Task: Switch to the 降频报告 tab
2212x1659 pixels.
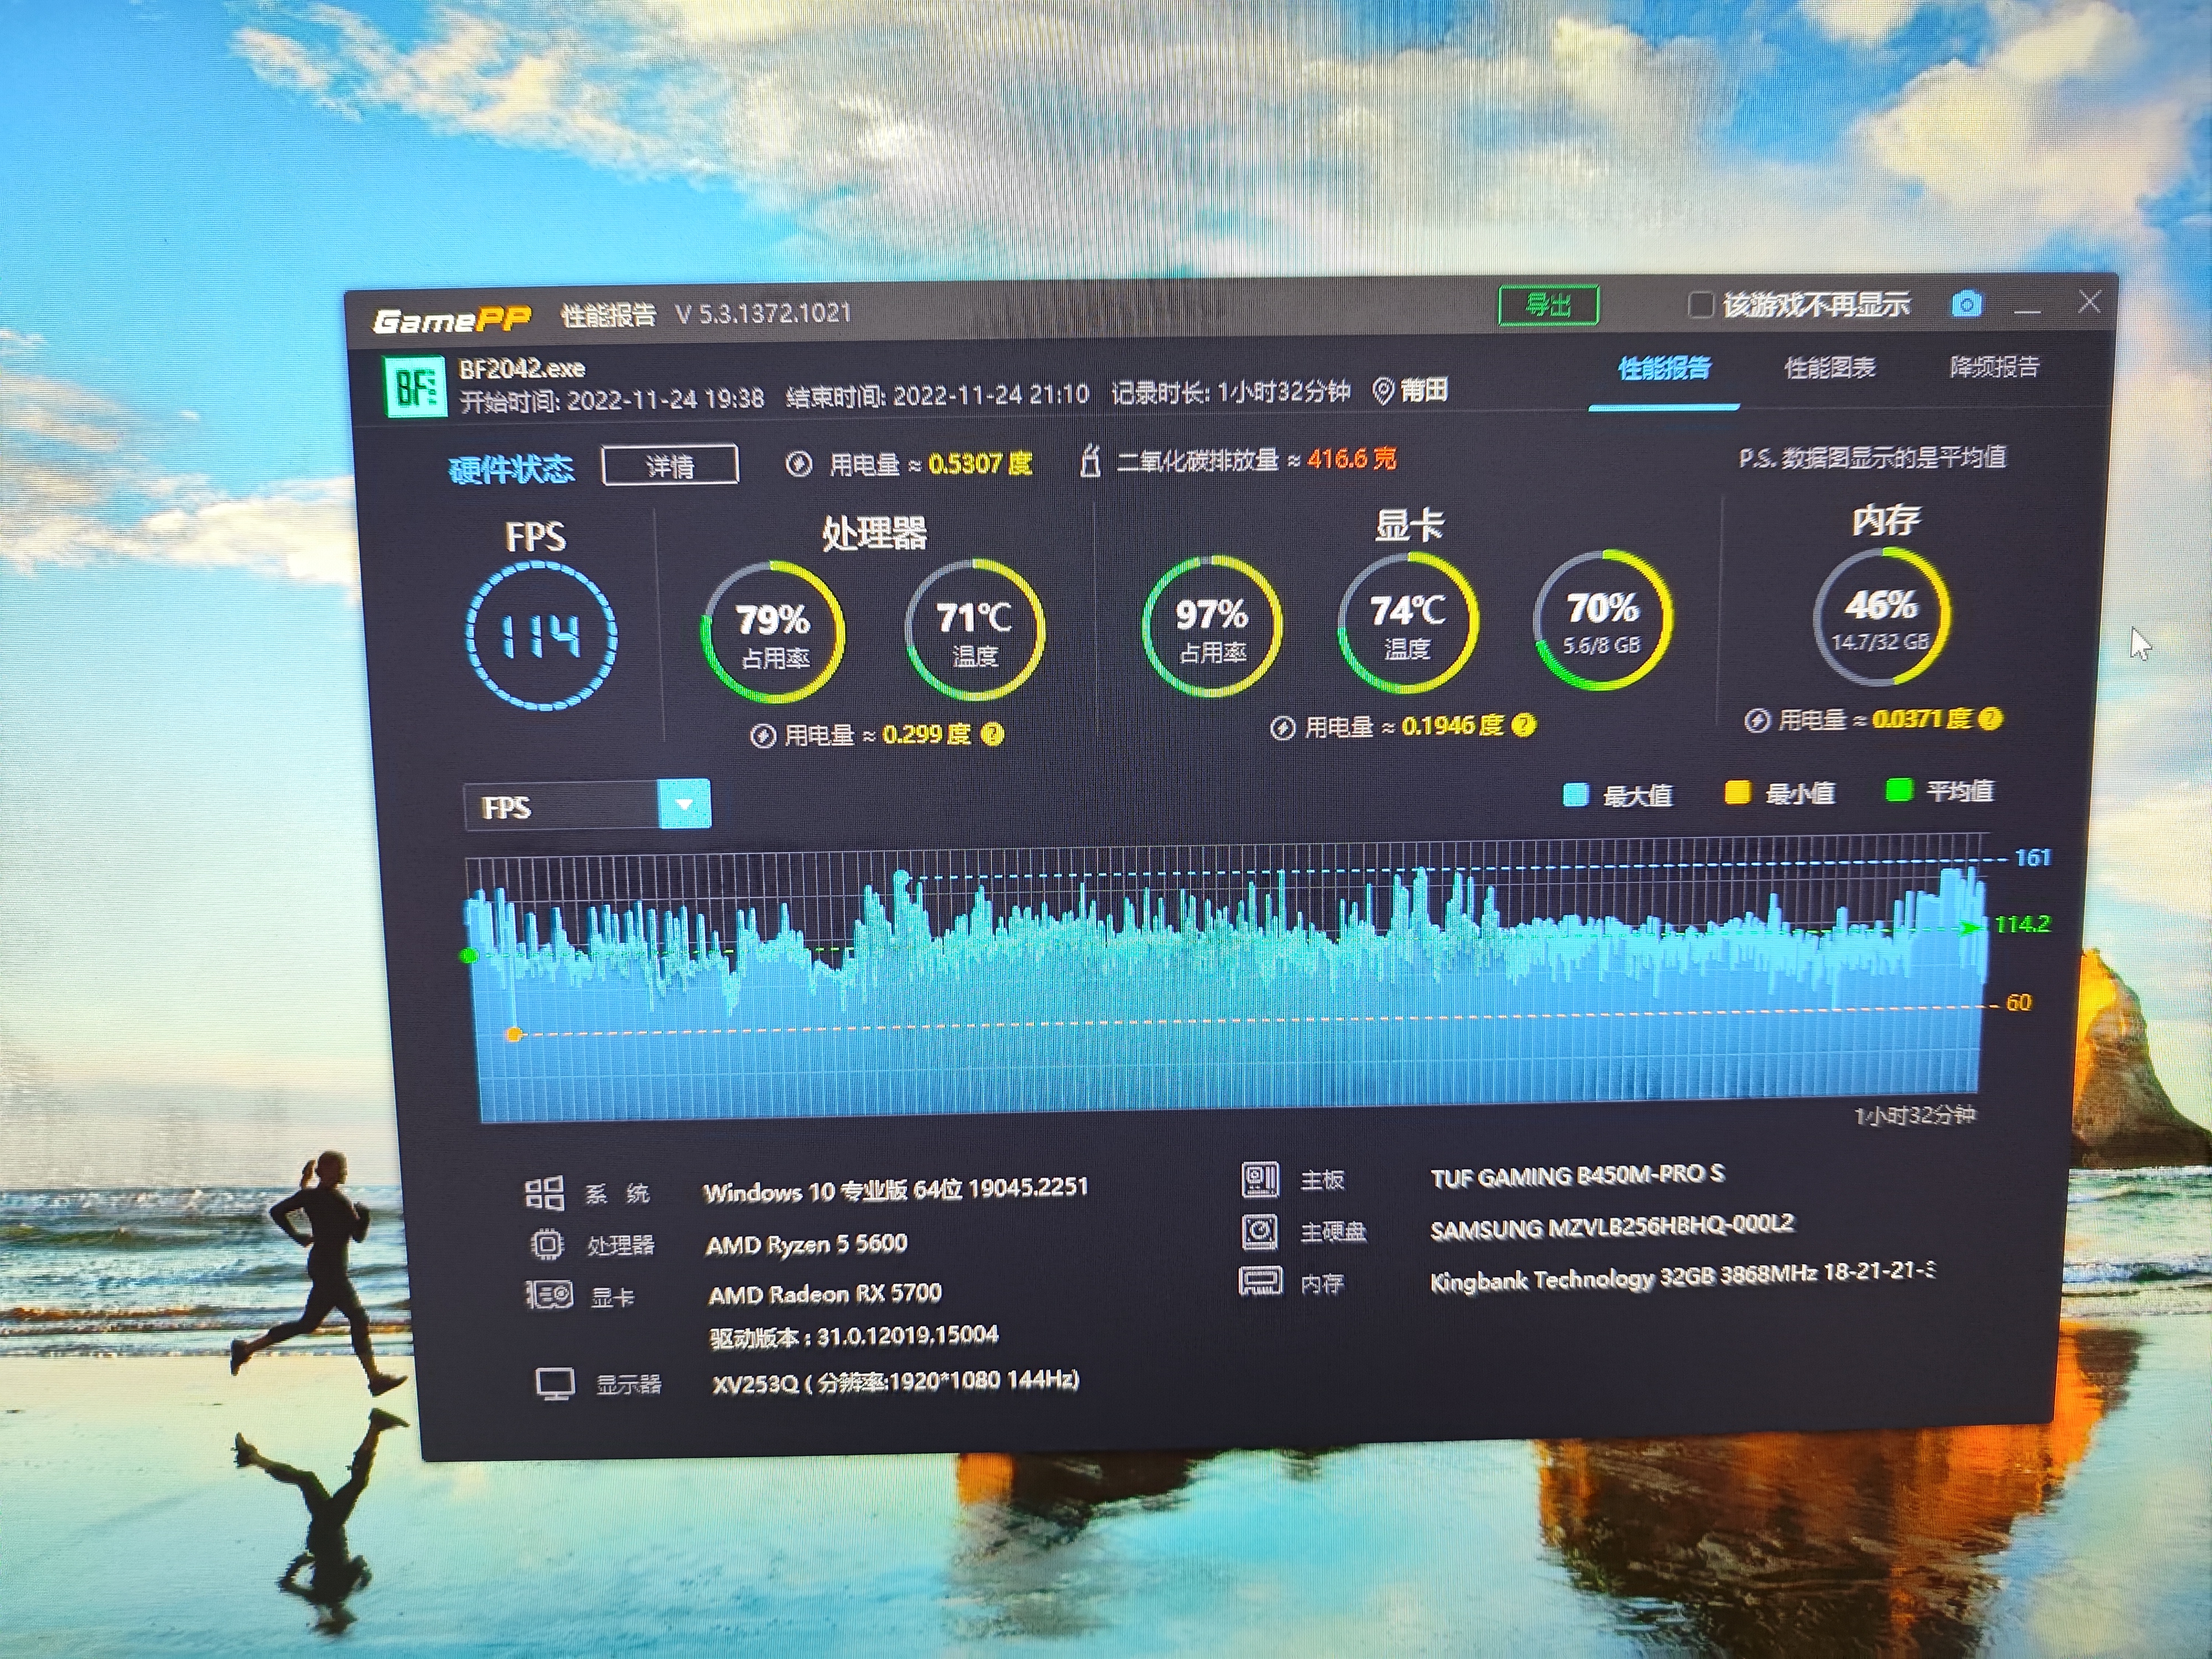Action: coord(1994,367)
